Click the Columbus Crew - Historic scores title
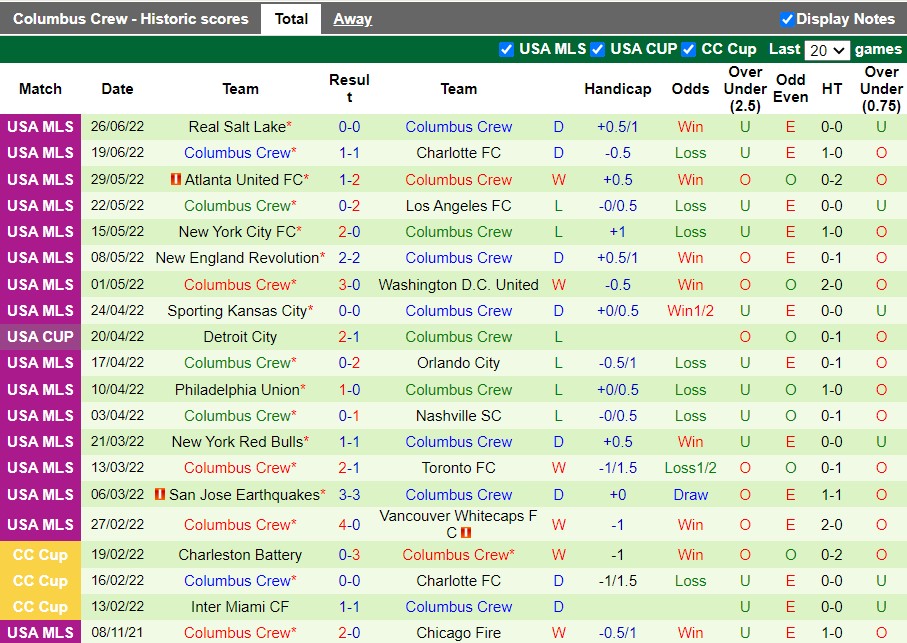Screen dimensions: 907x643 131,19
